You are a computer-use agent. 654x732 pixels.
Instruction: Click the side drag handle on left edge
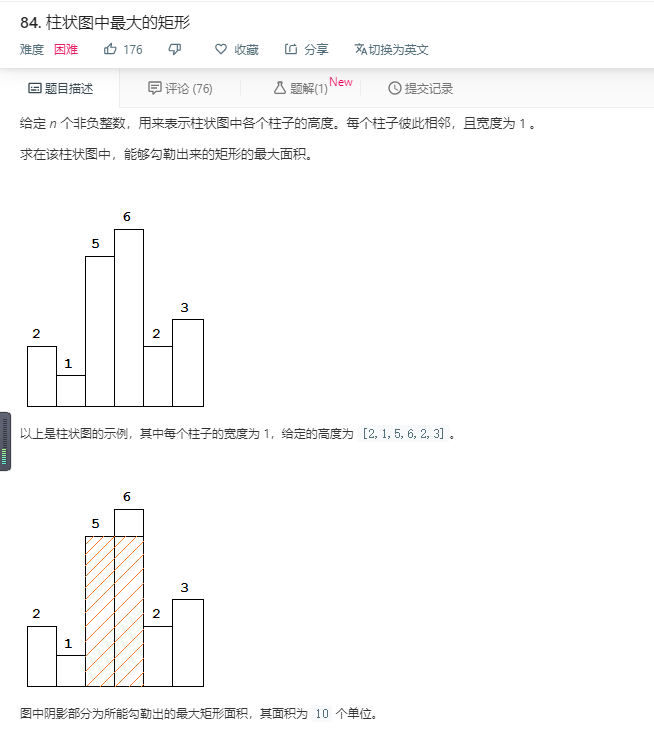[5, 441]
